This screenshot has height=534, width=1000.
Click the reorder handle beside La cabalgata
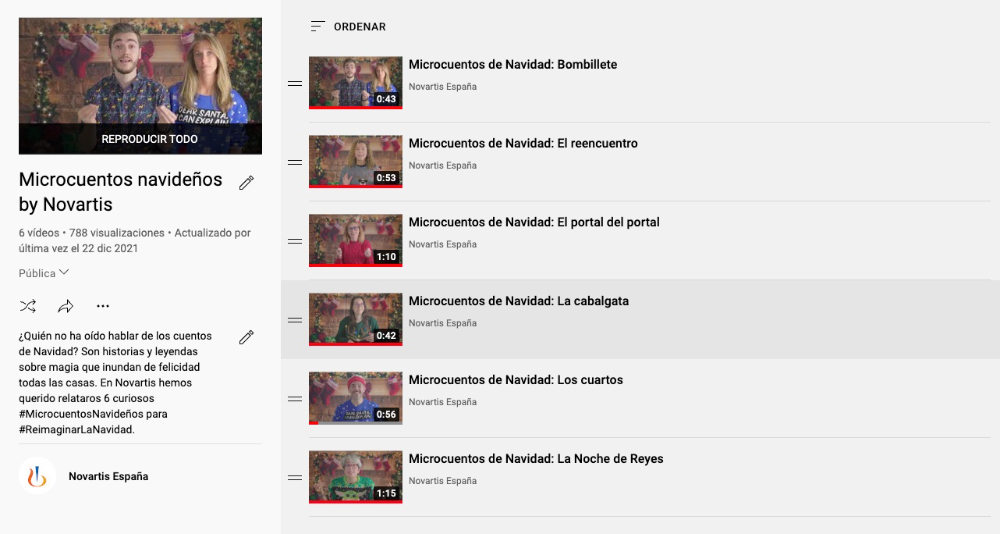coord(295,320)
